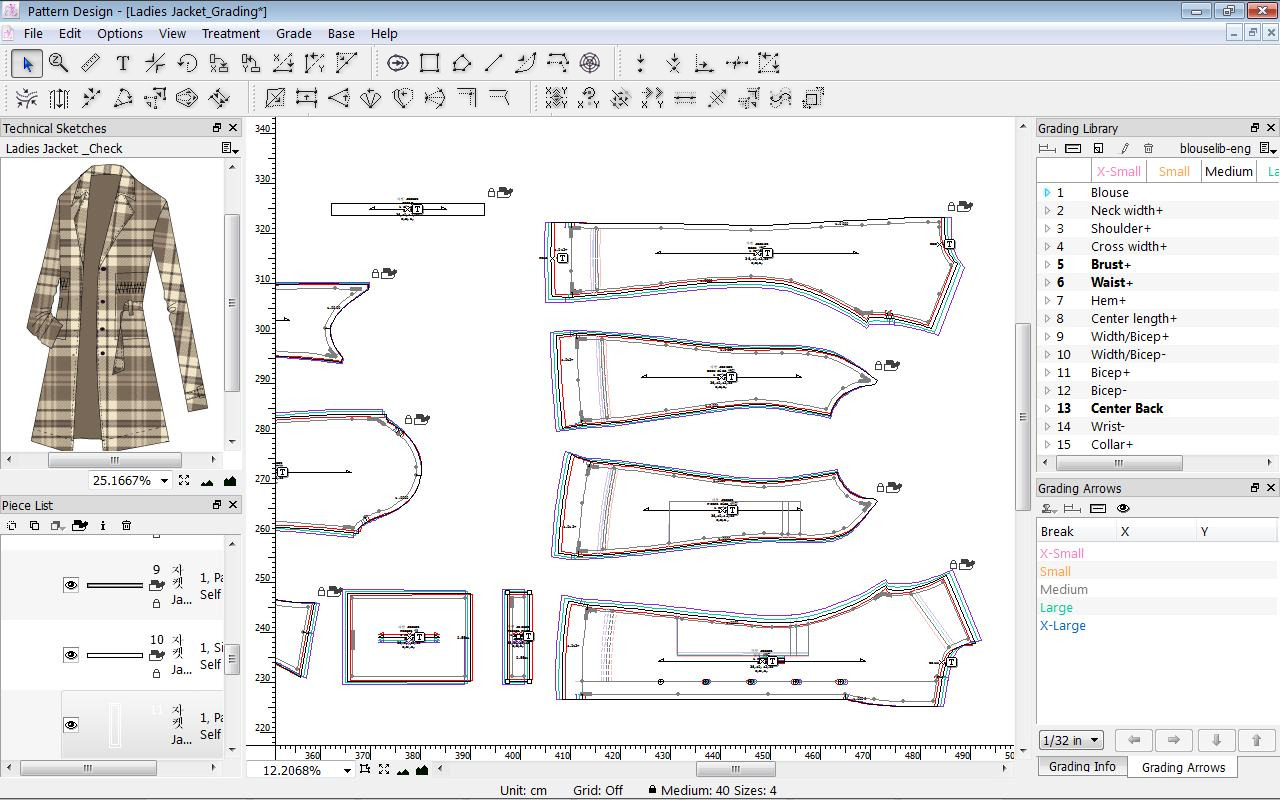Choose the rectangle drawing tool

coord(430,64)
